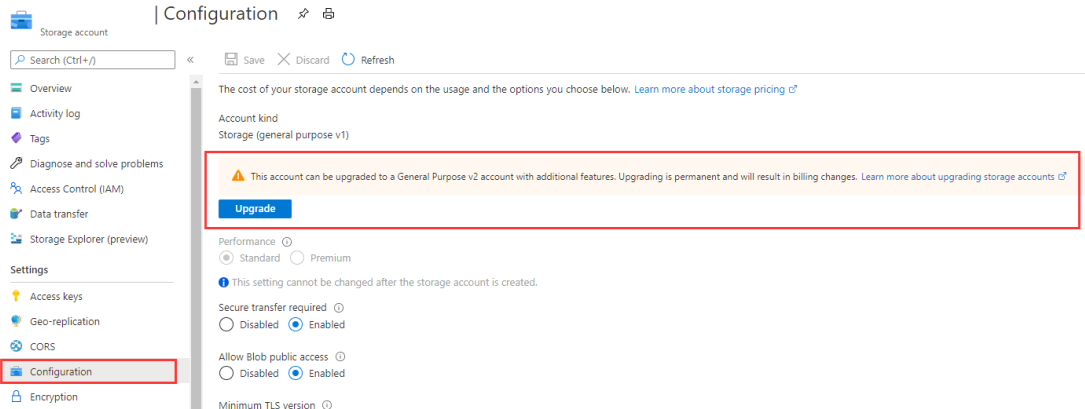Click the print icon beside title
Screen dimensions: 1085x409
[328, 14]
